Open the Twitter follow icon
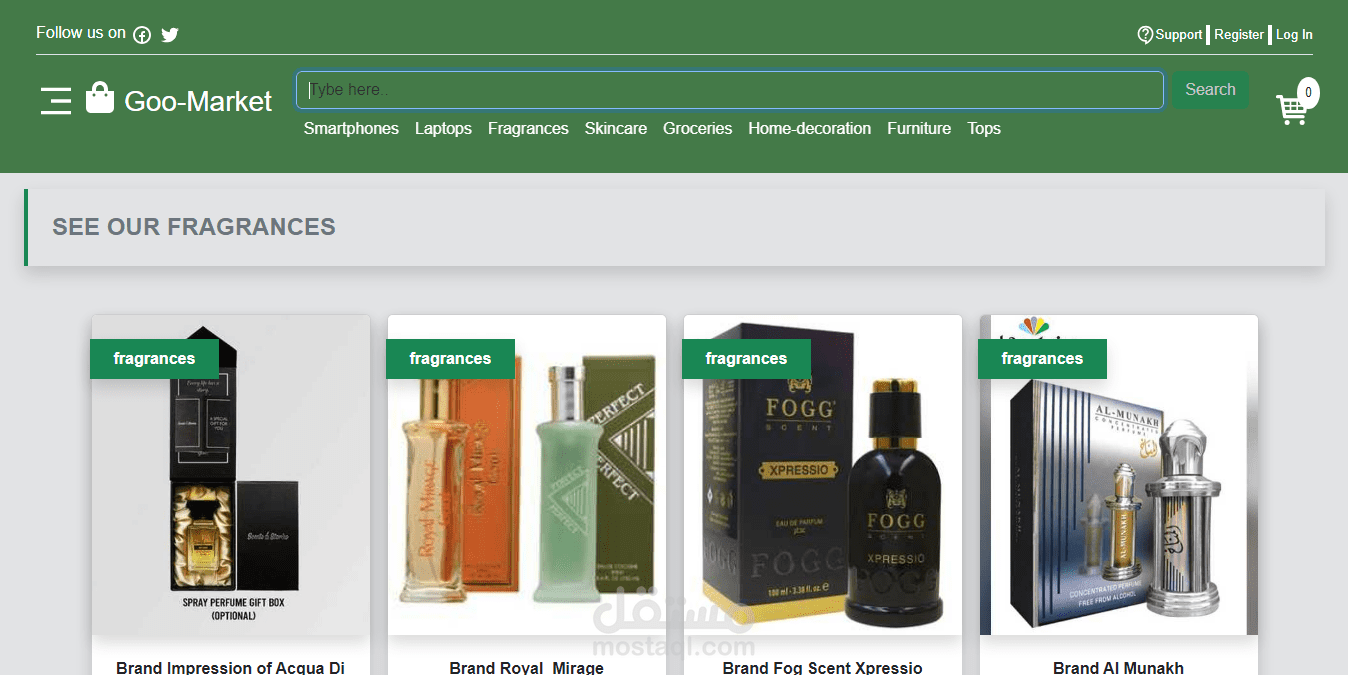This screenshot has height=675, width=1348. point(170,35)
